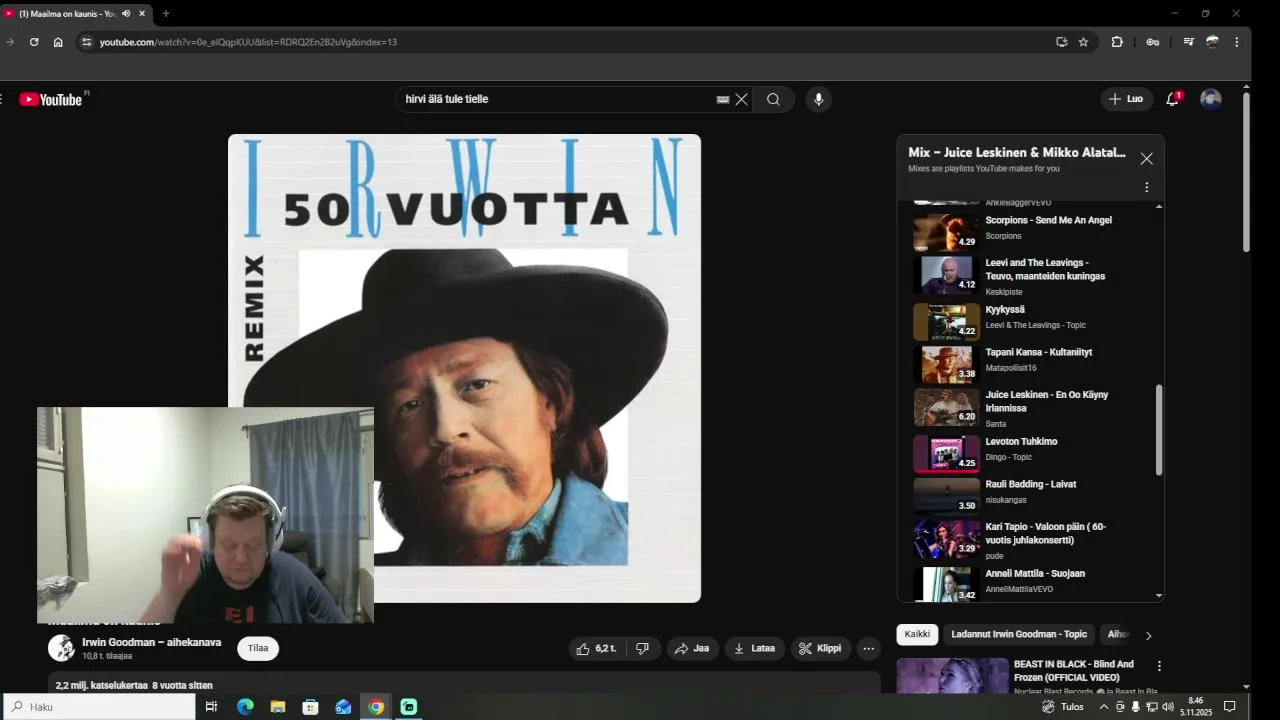Go to browser home page

pos(58,42)
